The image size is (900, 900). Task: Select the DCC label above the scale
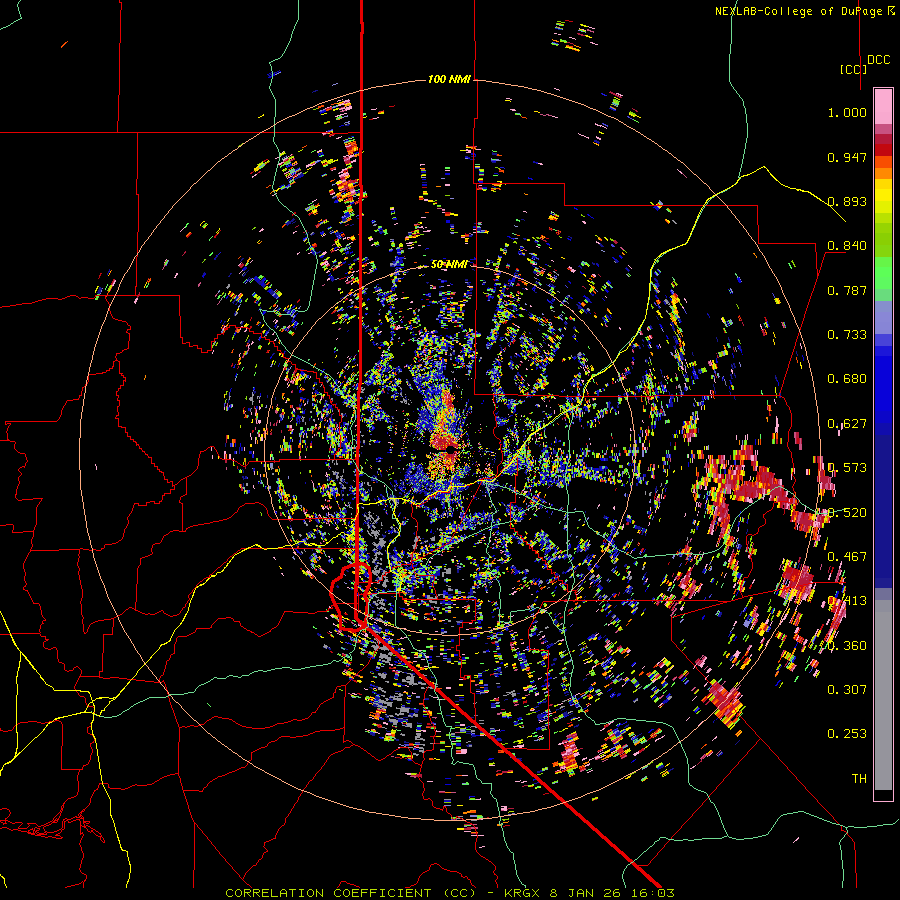pyautogui.click(x=879, y=60)
